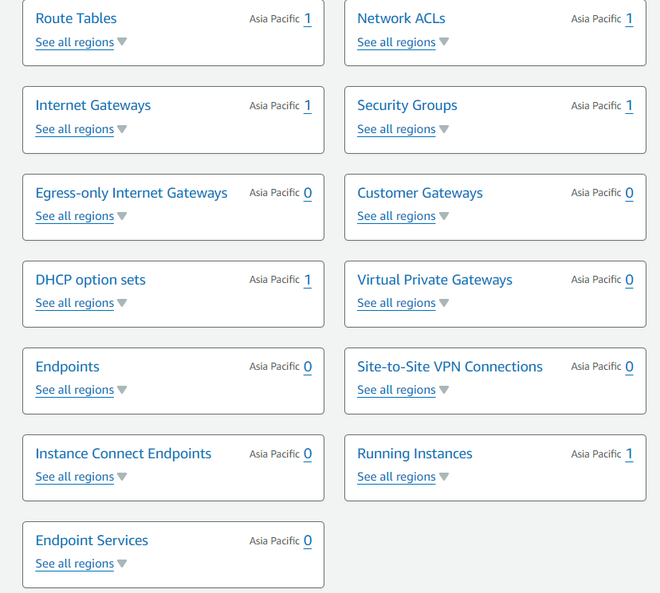Open the Customer Gateways link
Image resolution: width=660 pixels, height=593 pixels.
420,193
